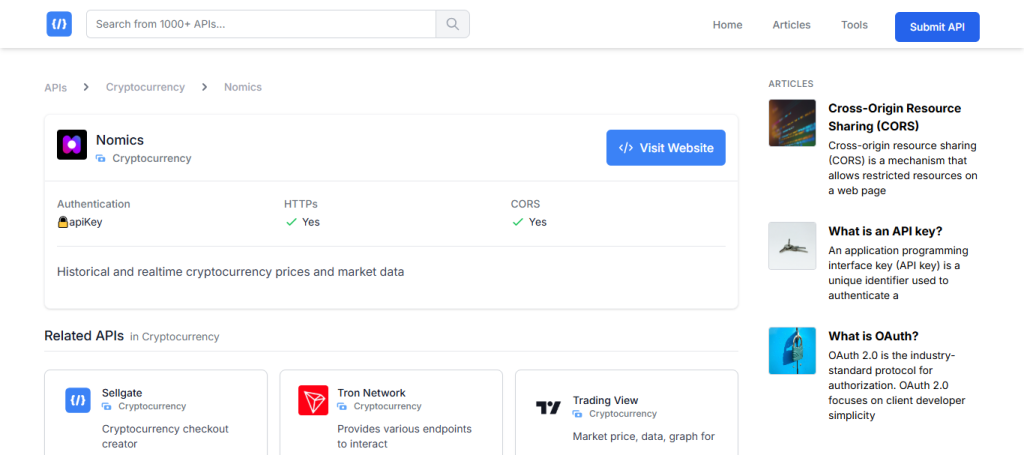Screen dimensions: 1024x455
Task: Click Cryptocurrency label under Sellgate
Action: (x=152, y=406)
